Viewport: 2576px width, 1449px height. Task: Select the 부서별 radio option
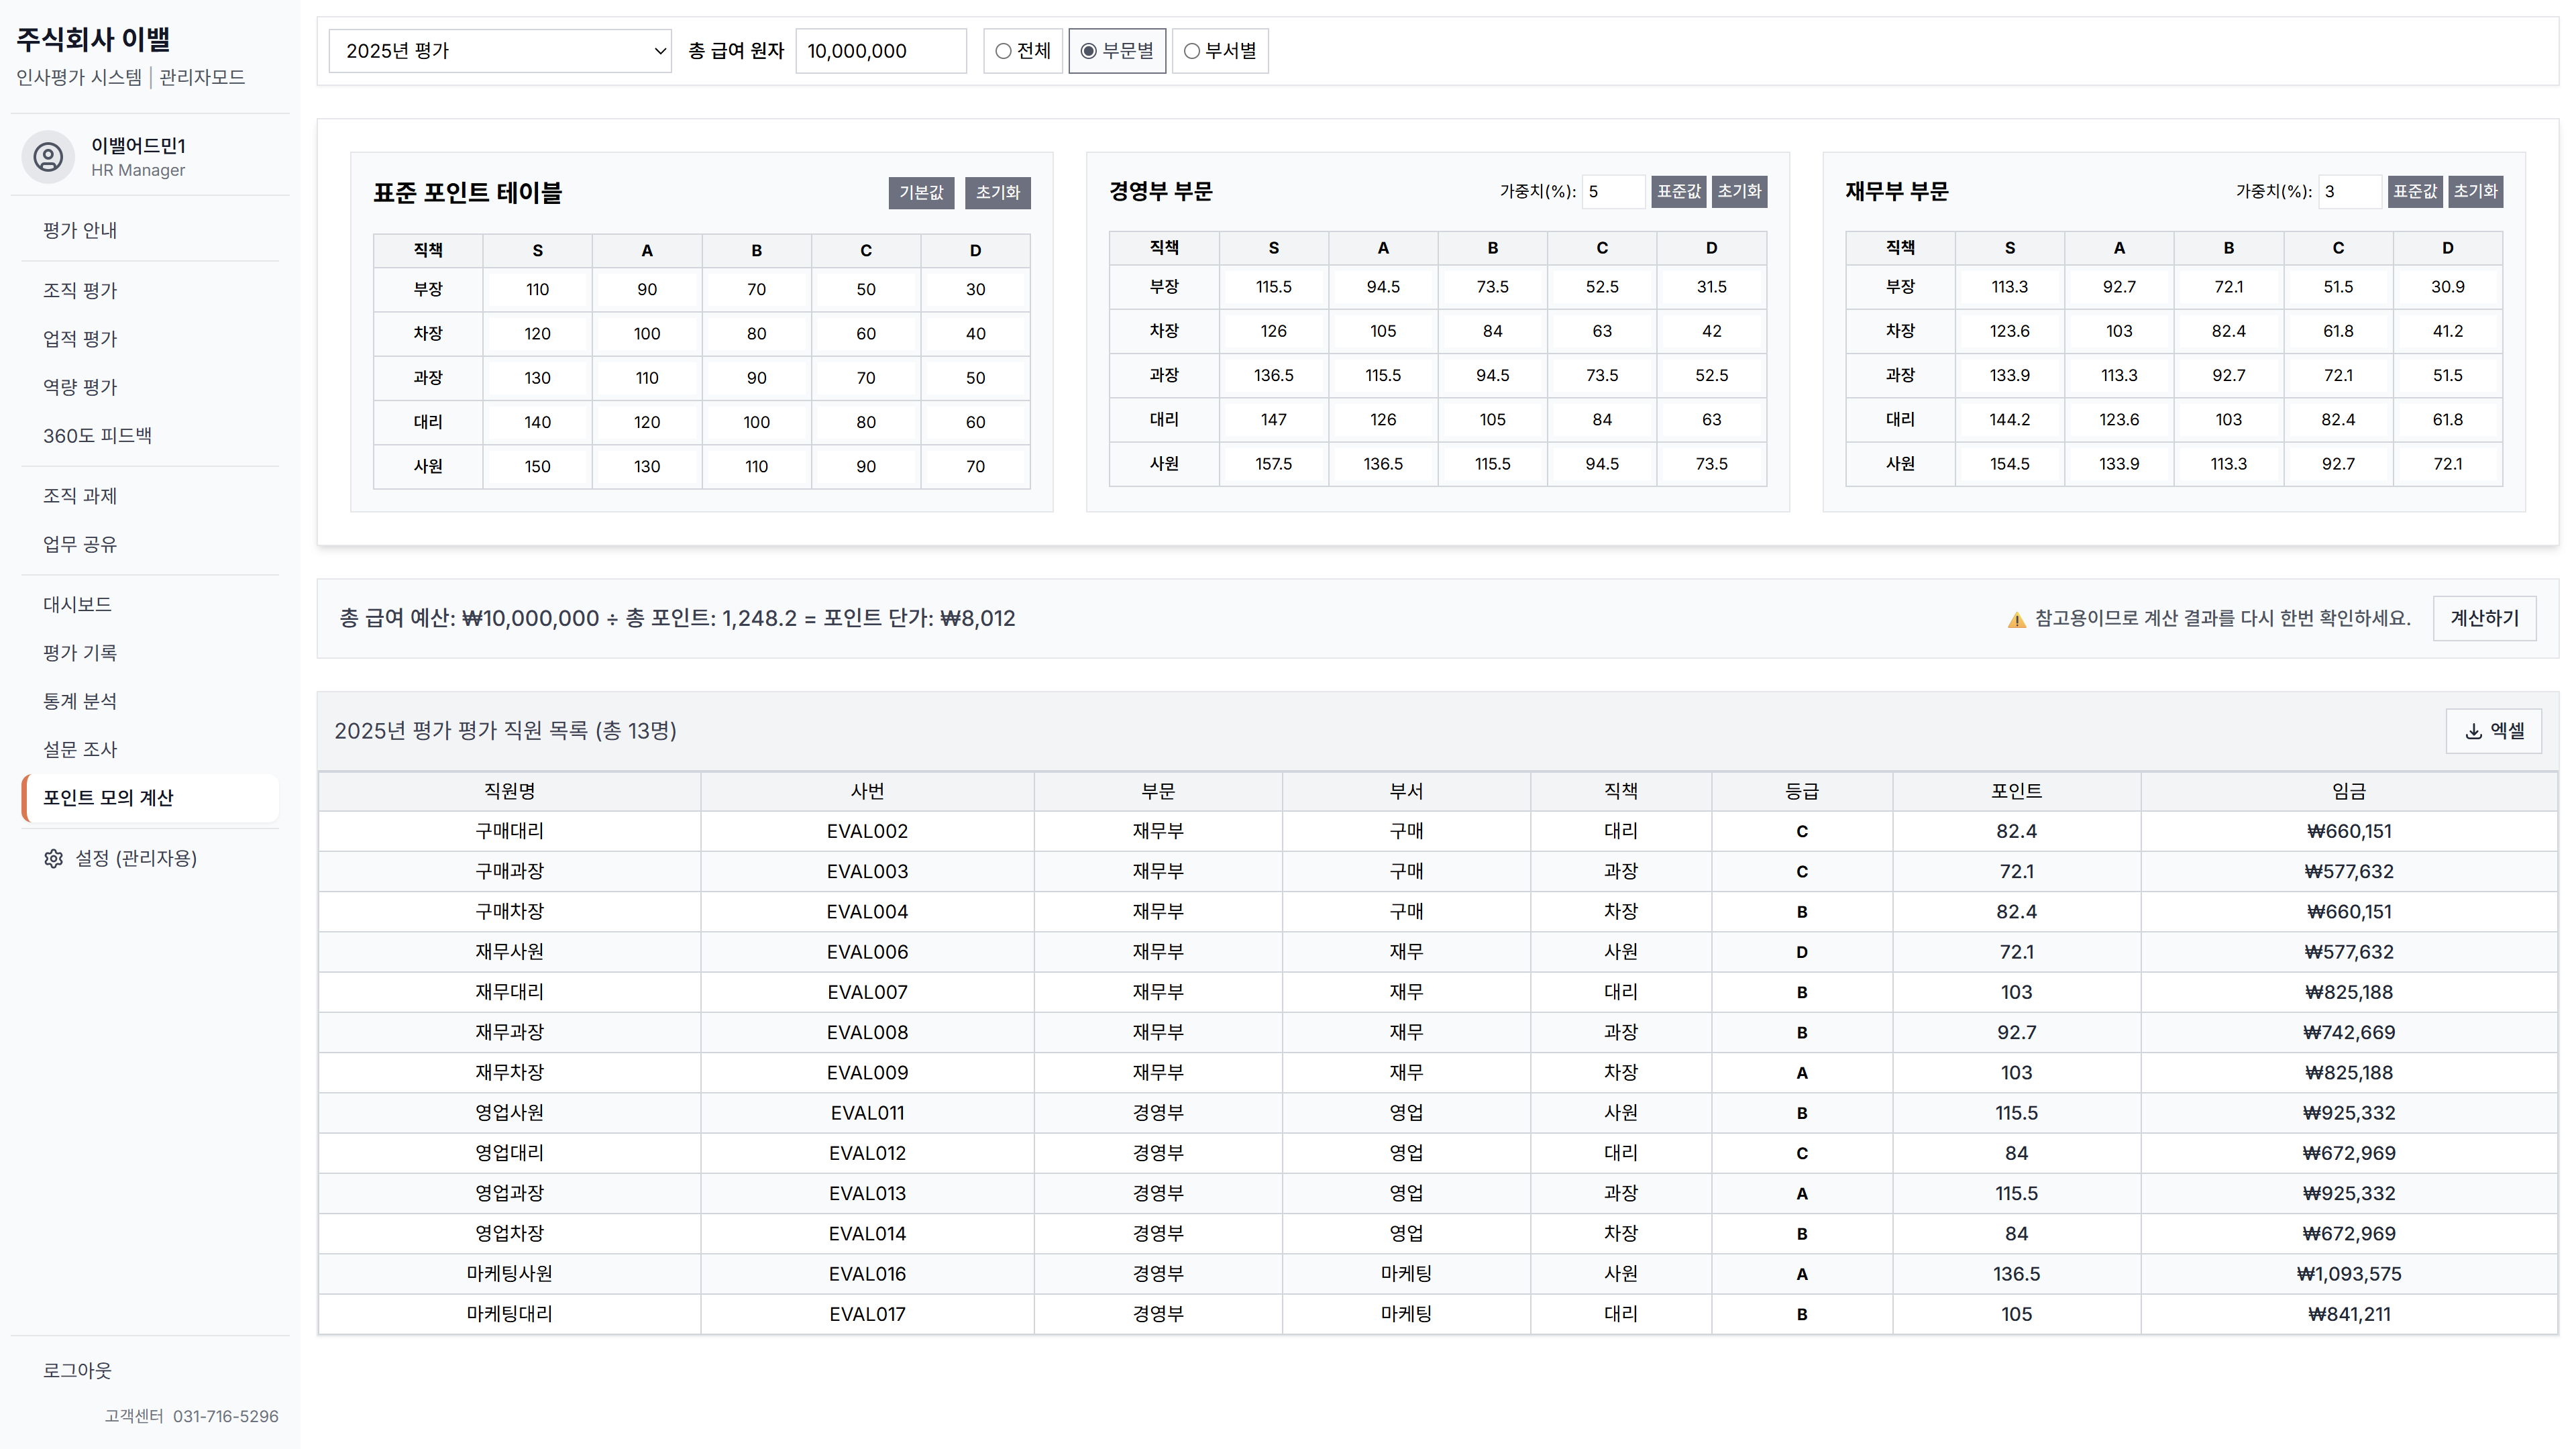(x=1192, y=51)
